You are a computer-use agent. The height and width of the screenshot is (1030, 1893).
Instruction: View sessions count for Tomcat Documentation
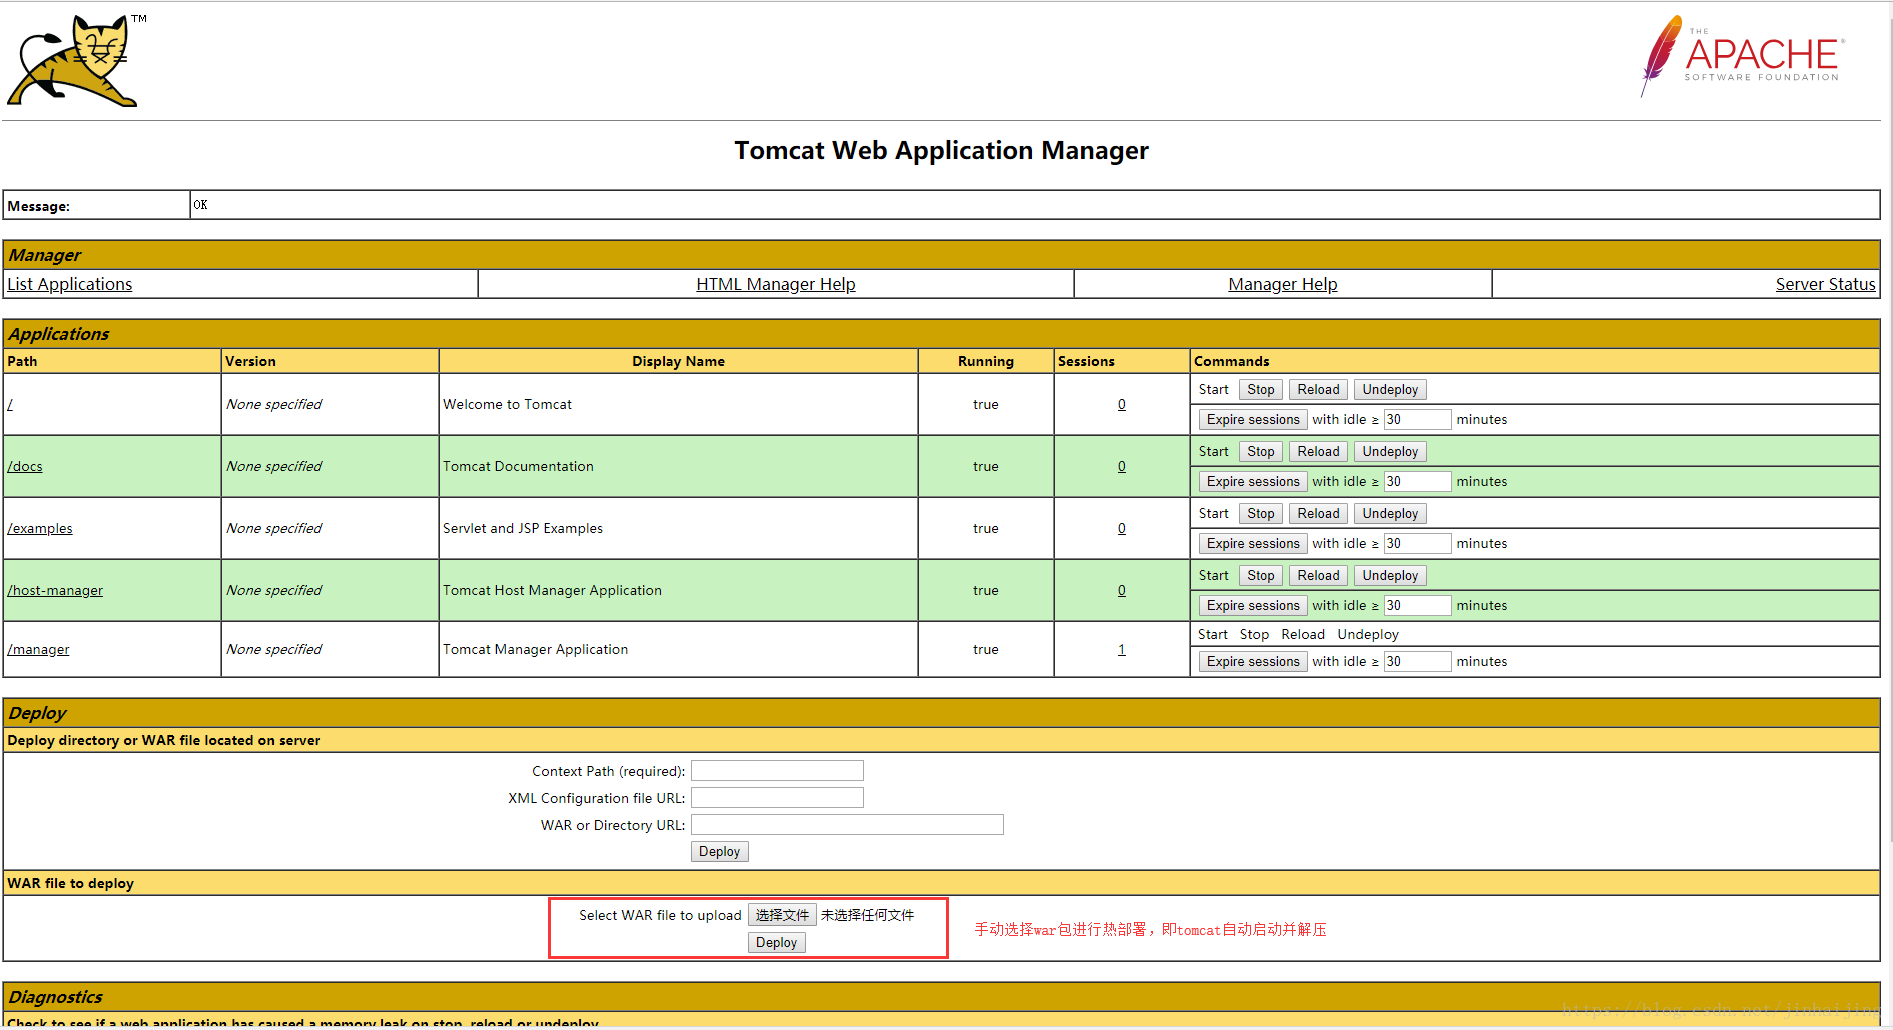point(1122,466)
